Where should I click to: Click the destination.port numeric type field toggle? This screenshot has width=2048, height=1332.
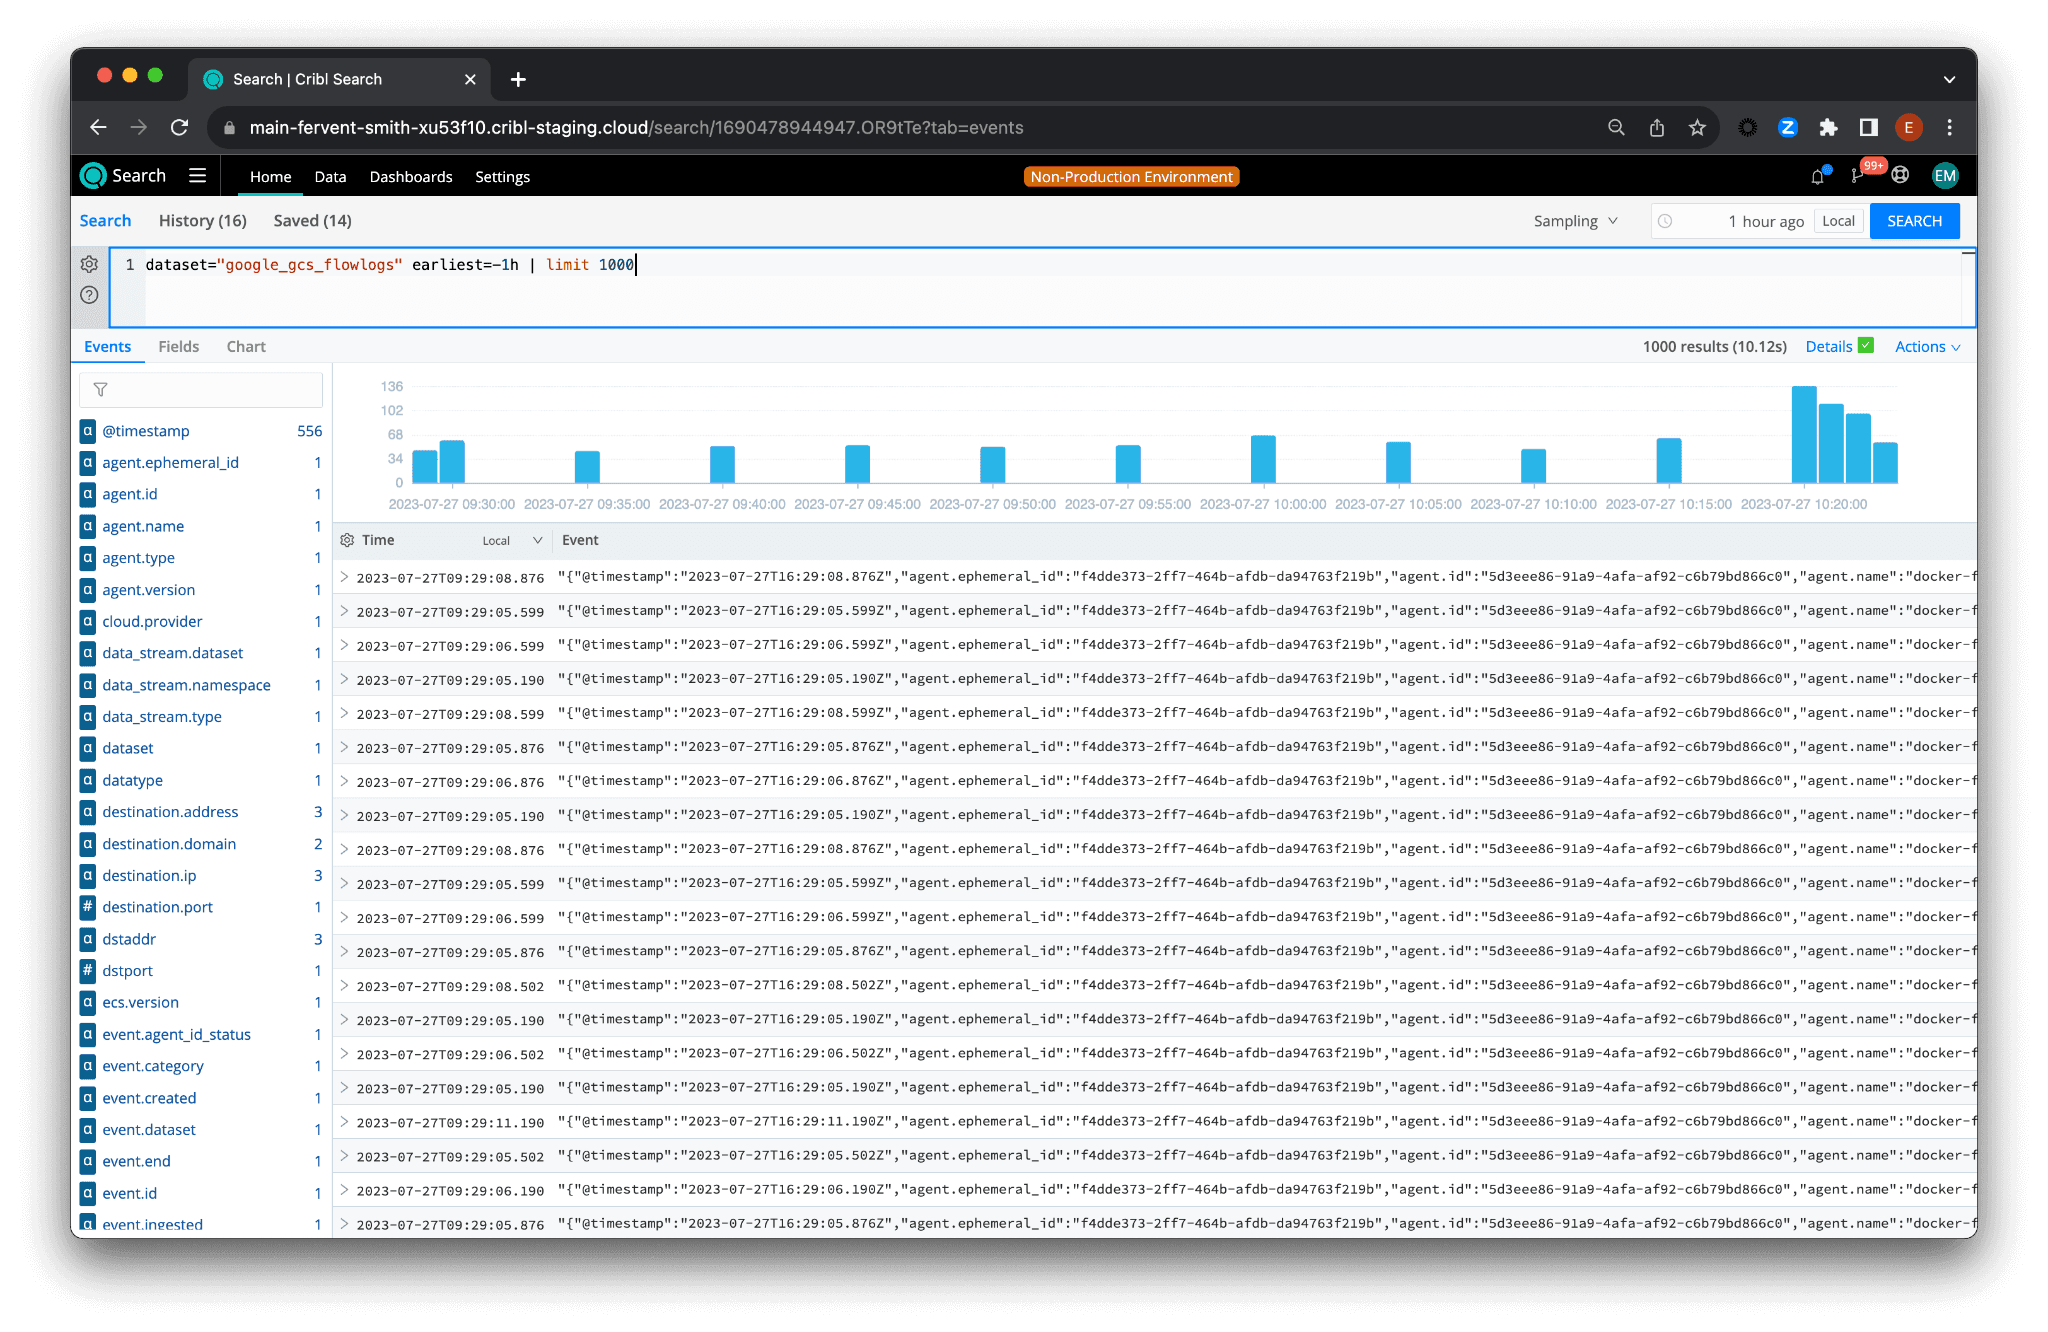pyautogui.click(x=88, y=907)
